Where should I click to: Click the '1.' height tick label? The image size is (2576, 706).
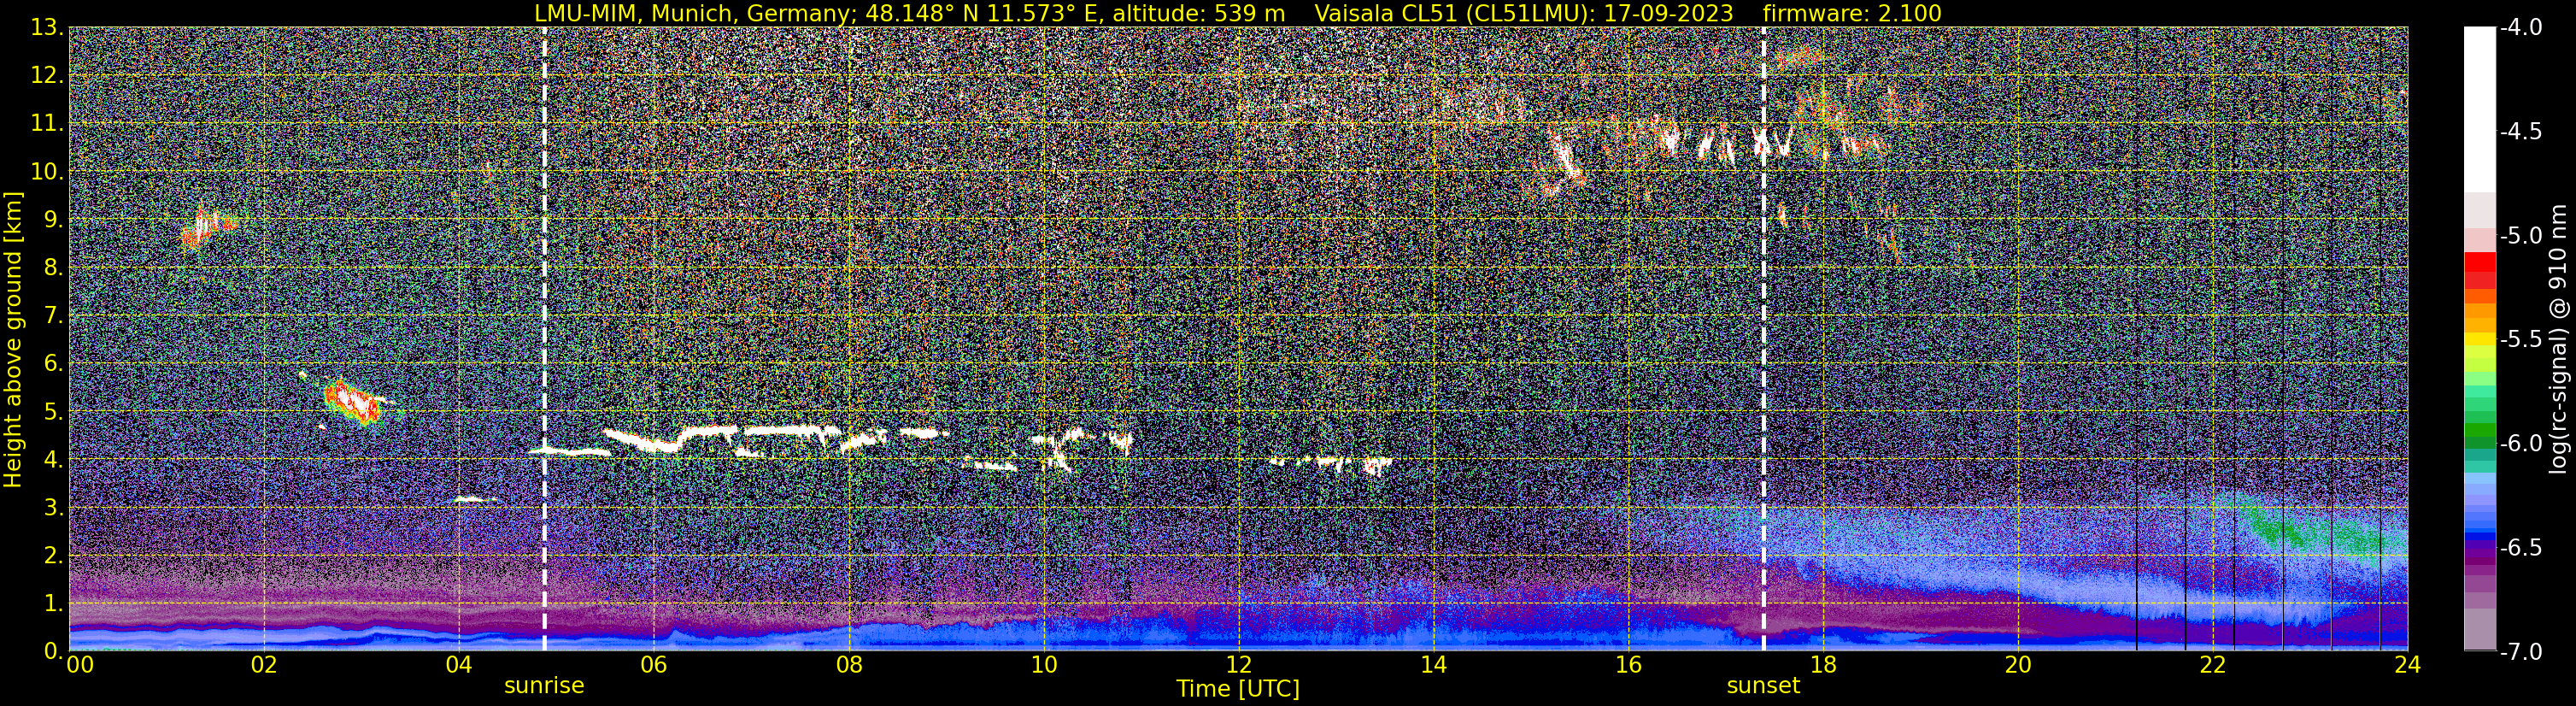coord(53,604)
